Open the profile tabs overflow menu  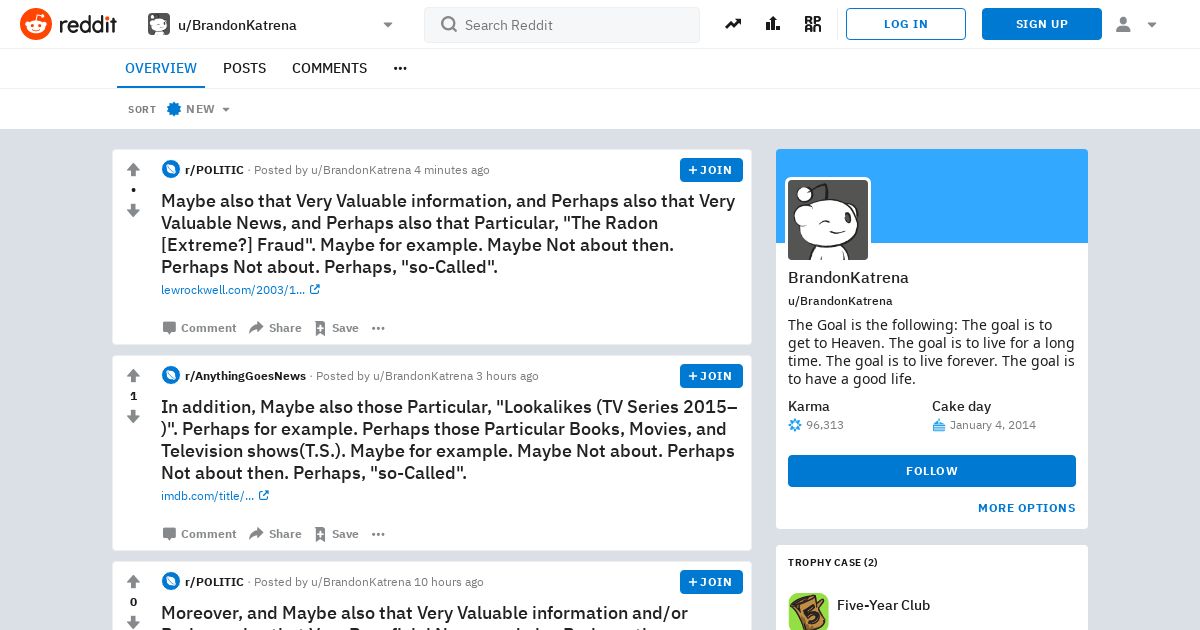coord(400,68)
